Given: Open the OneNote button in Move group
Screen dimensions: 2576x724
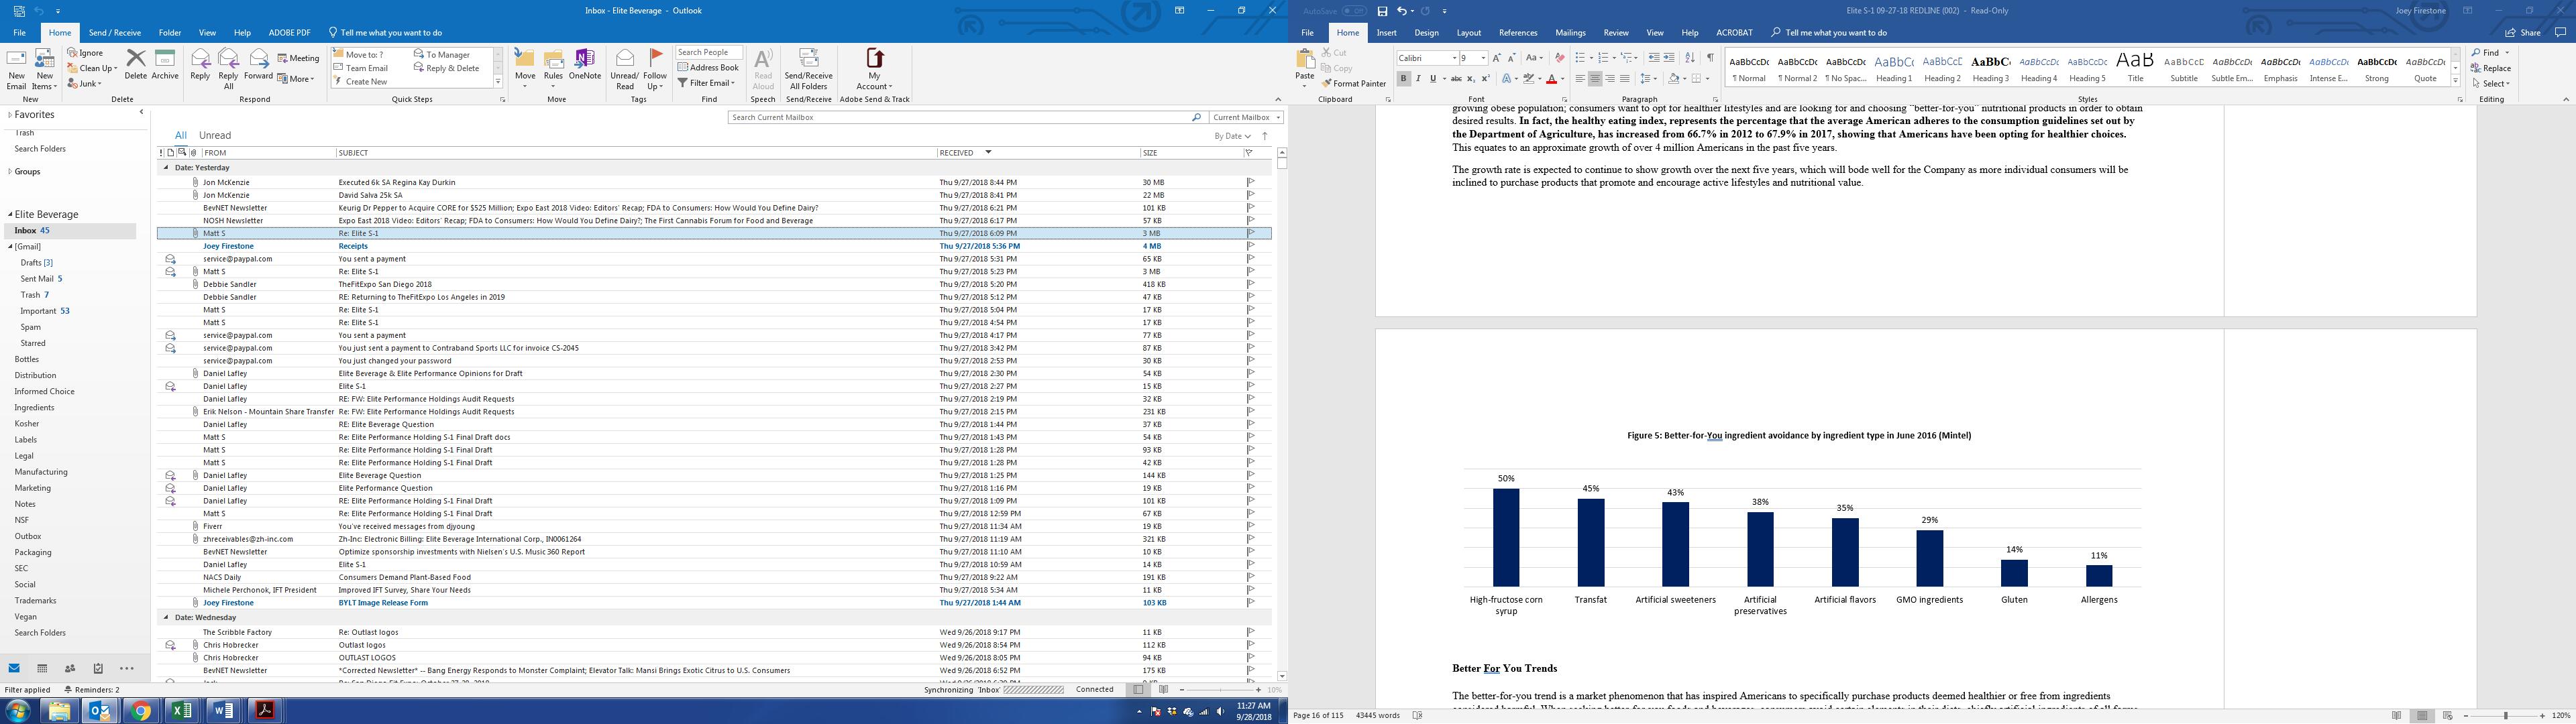Looking at the screenshot, I should click(x=585, y=65).
